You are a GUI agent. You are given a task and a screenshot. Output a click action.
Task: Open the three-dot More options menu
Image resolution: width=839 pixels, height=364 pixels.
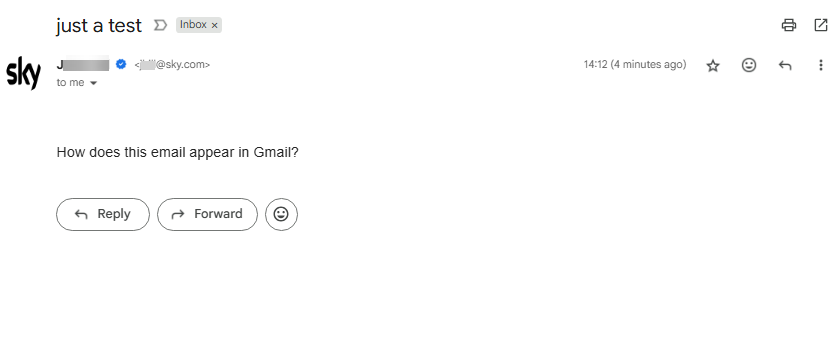pyautogui.click(x=821, y=65)
